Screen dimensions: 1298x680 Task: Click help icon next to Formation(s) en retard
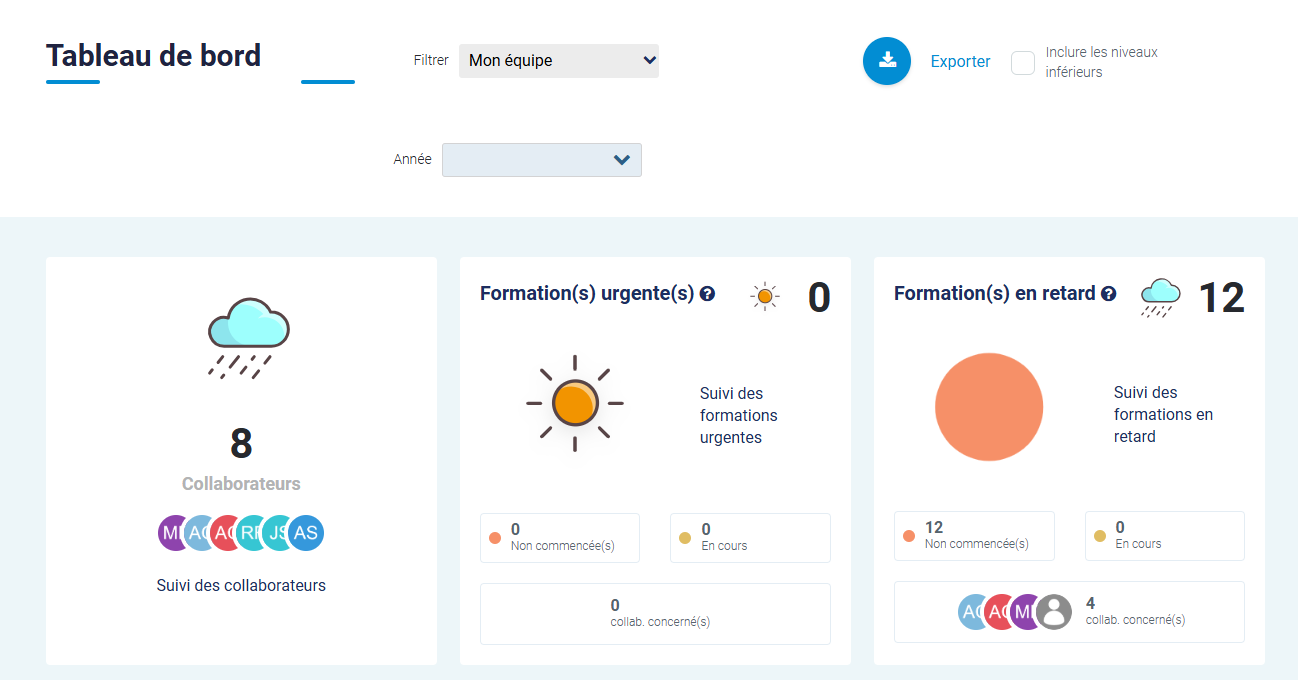[1108, 294]
